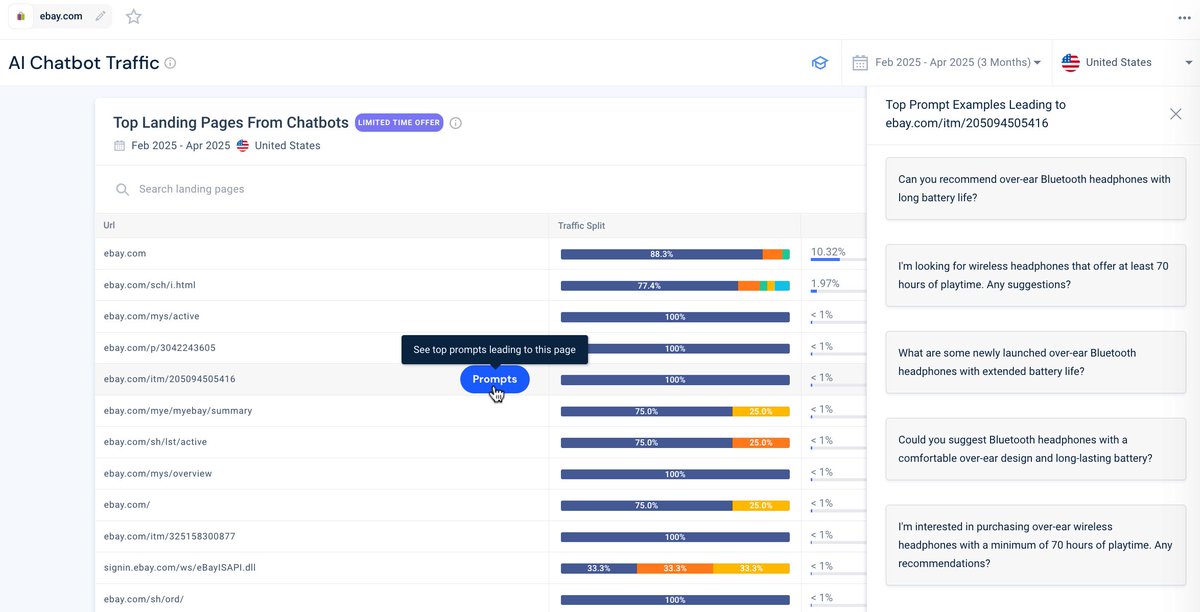Open the AI Chatbot Traffic info tooltip
The image size is (1200, 612).
tap(170, 62)
